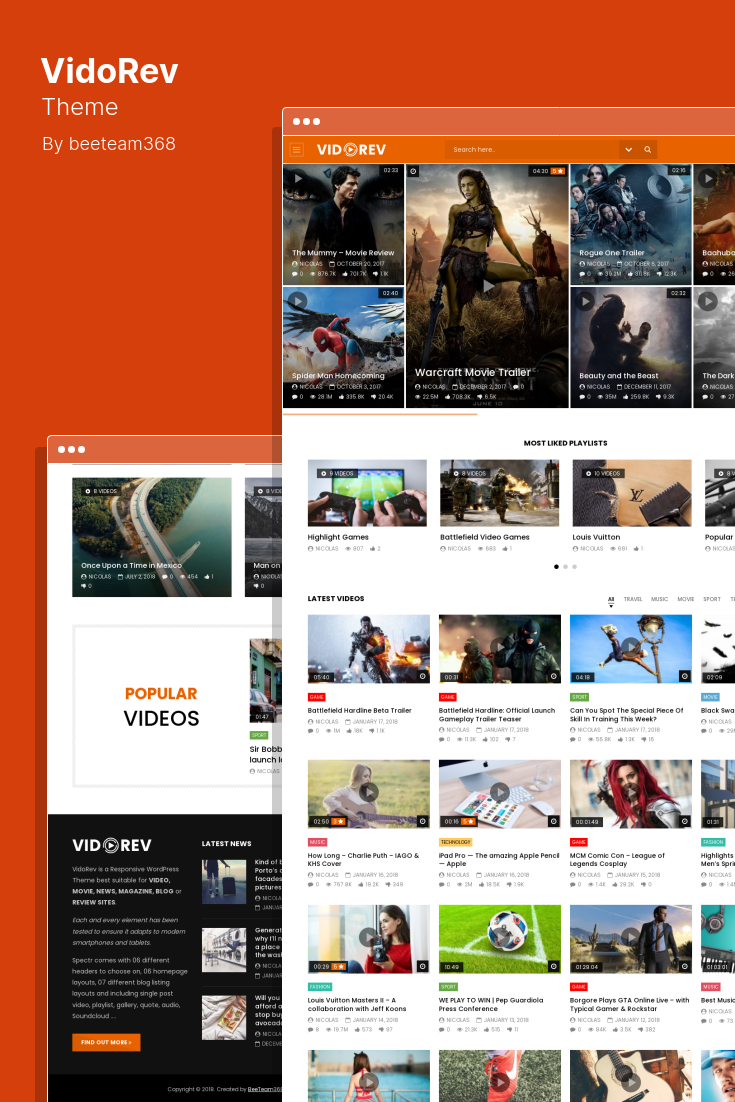Image resolution: width=735 pixels, height=1102 pixels.
Task: Select the second carousel dot under playlists
Action: click(x=566, y=566)
